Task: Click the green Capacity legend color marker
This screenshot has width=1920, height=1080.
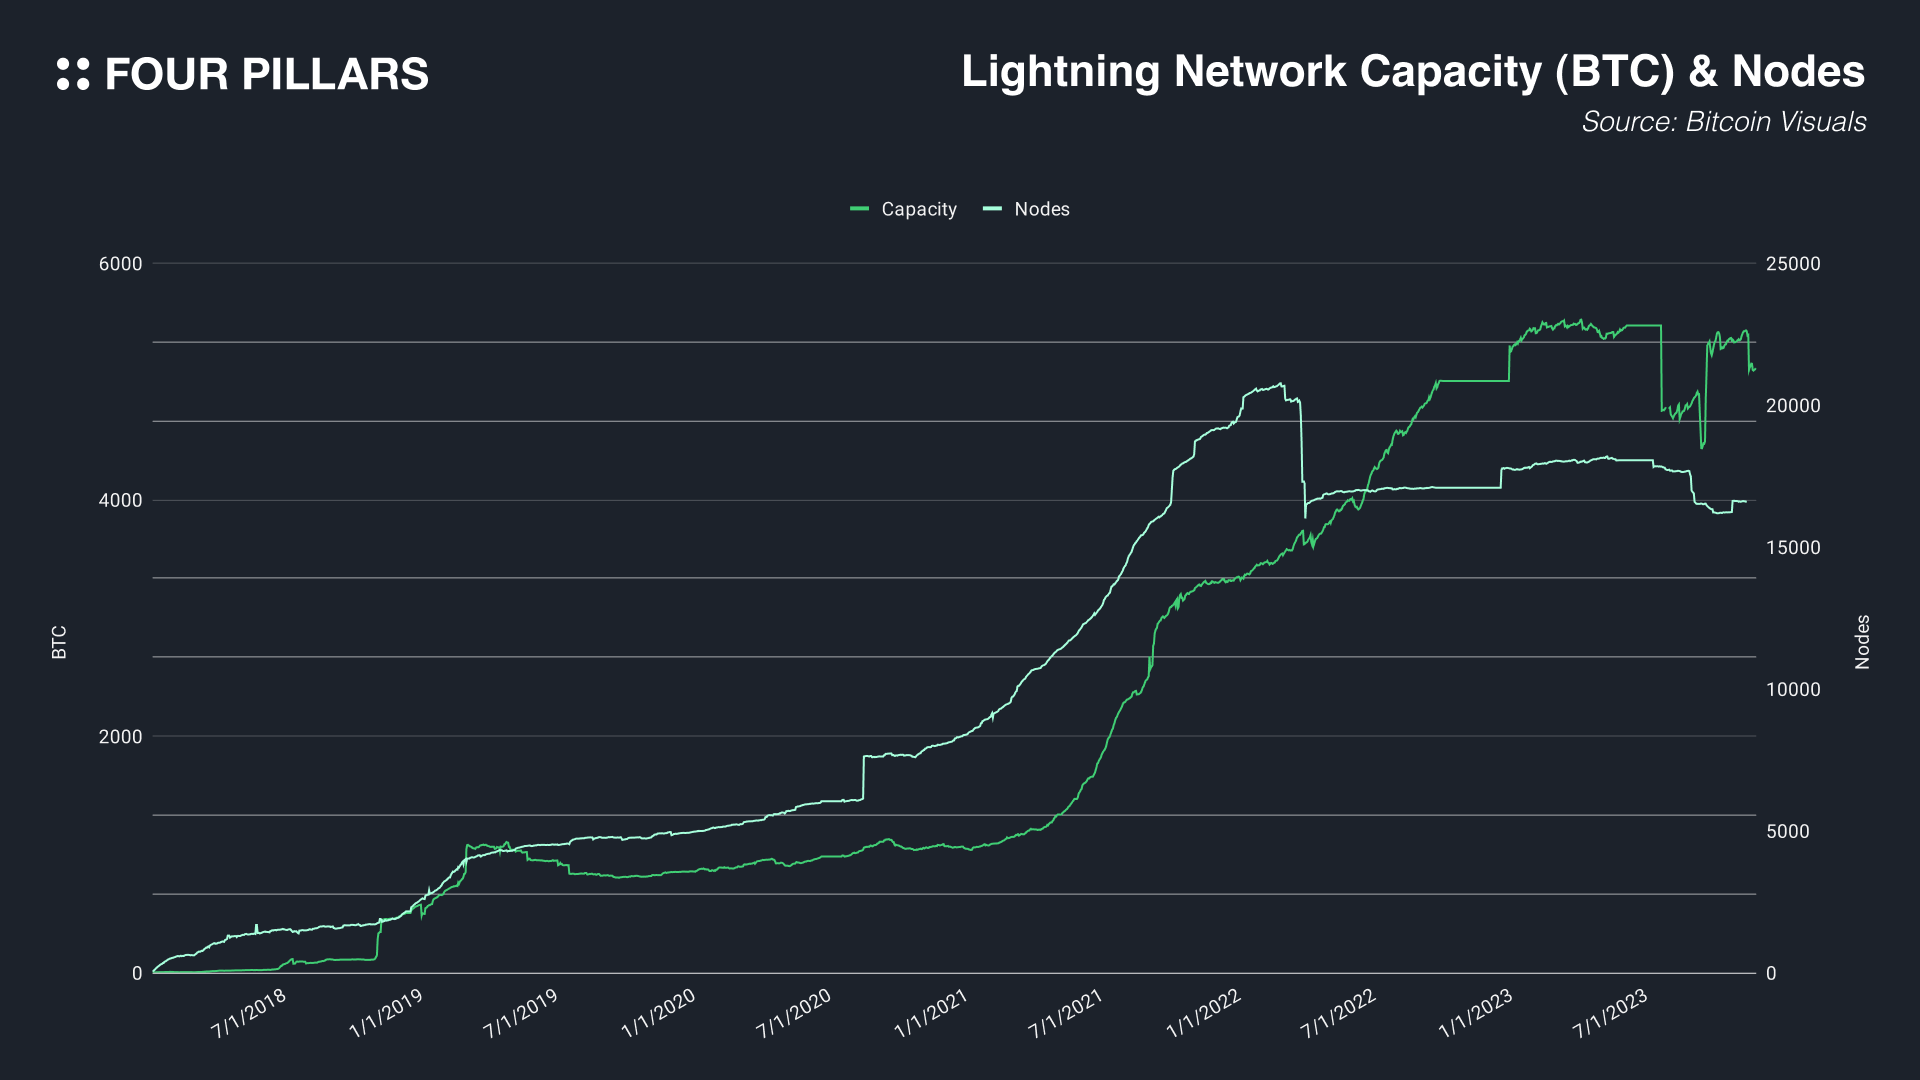Action: [x=859, y=209]
